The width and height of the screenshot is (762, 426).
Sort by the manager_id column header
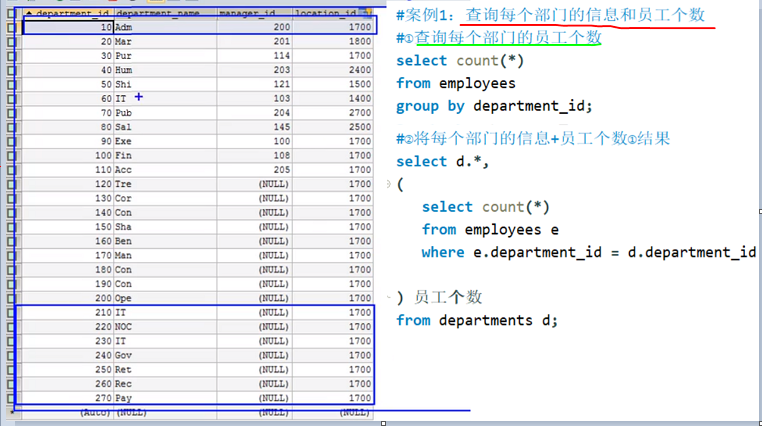click(x=255, y=13)
